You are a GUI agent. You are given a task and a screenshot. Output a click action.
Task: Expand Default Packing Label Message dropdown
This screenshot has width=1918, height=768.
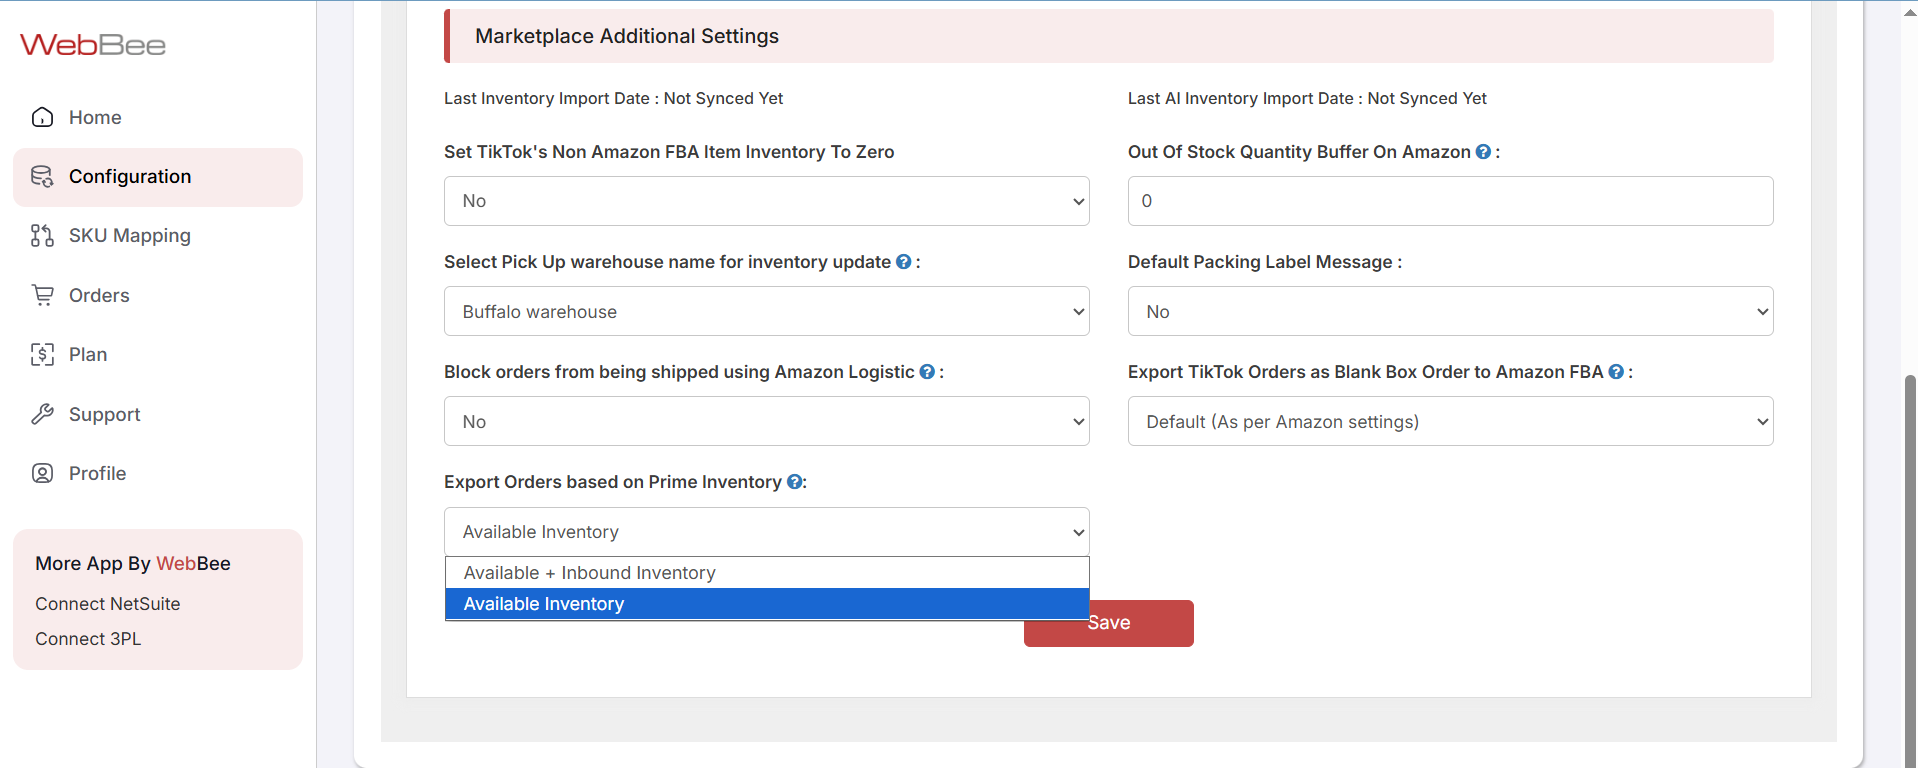click(x=1450, y=312)
